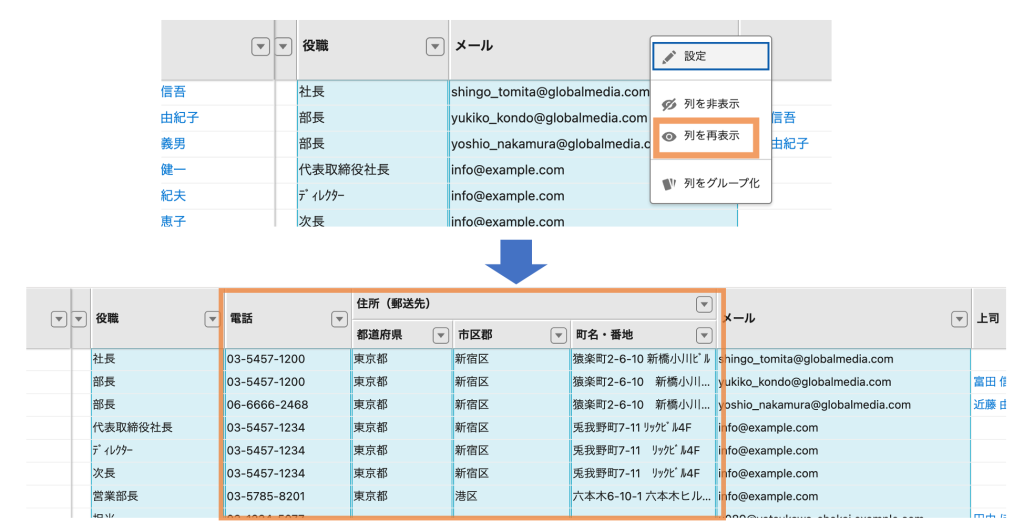Image resolution: width=1024 pixels, height=532 pixels.
Task: Click the 列をグループ化 cards icon
Action: [x=669, y=184]
